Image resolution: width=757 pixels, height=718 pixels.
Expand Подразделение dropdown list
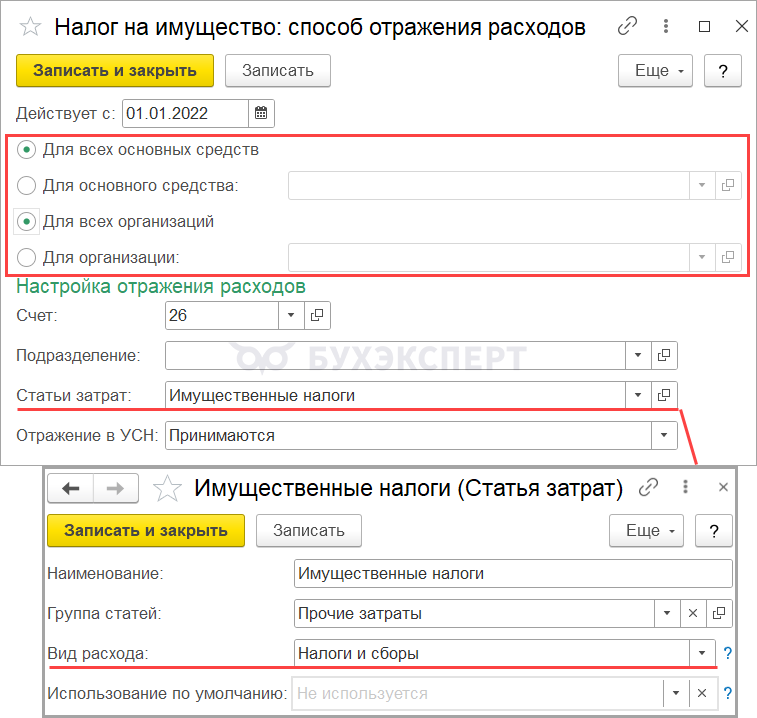(638, 355)
